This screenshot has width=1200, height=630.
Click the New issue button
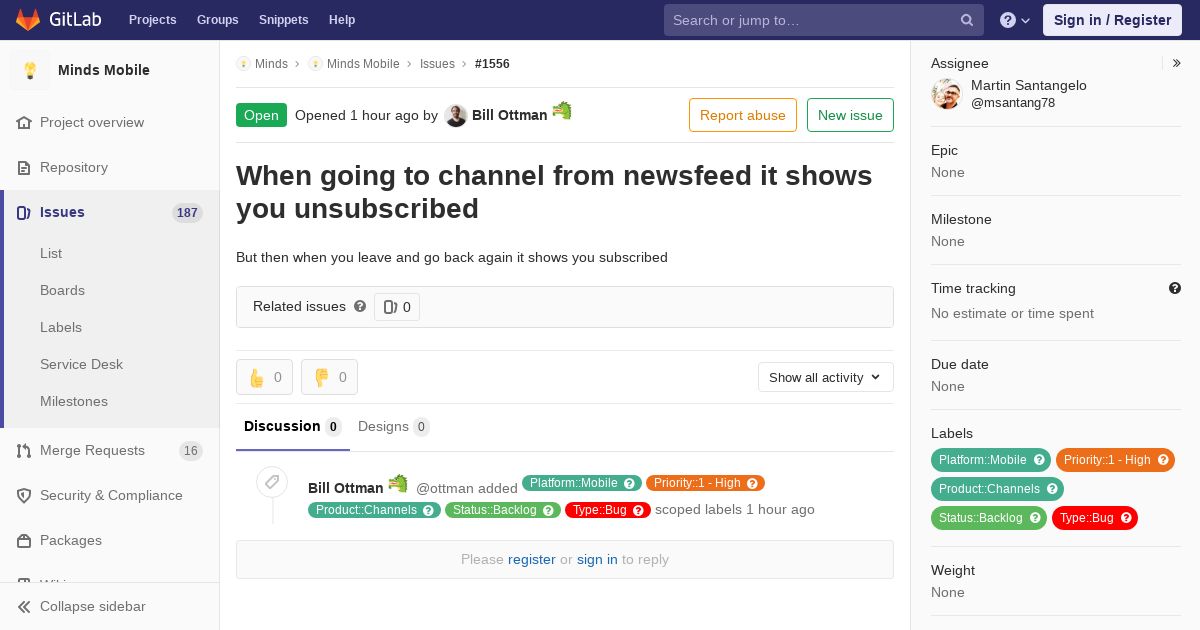pyautogui.click(x=850, y=115)
